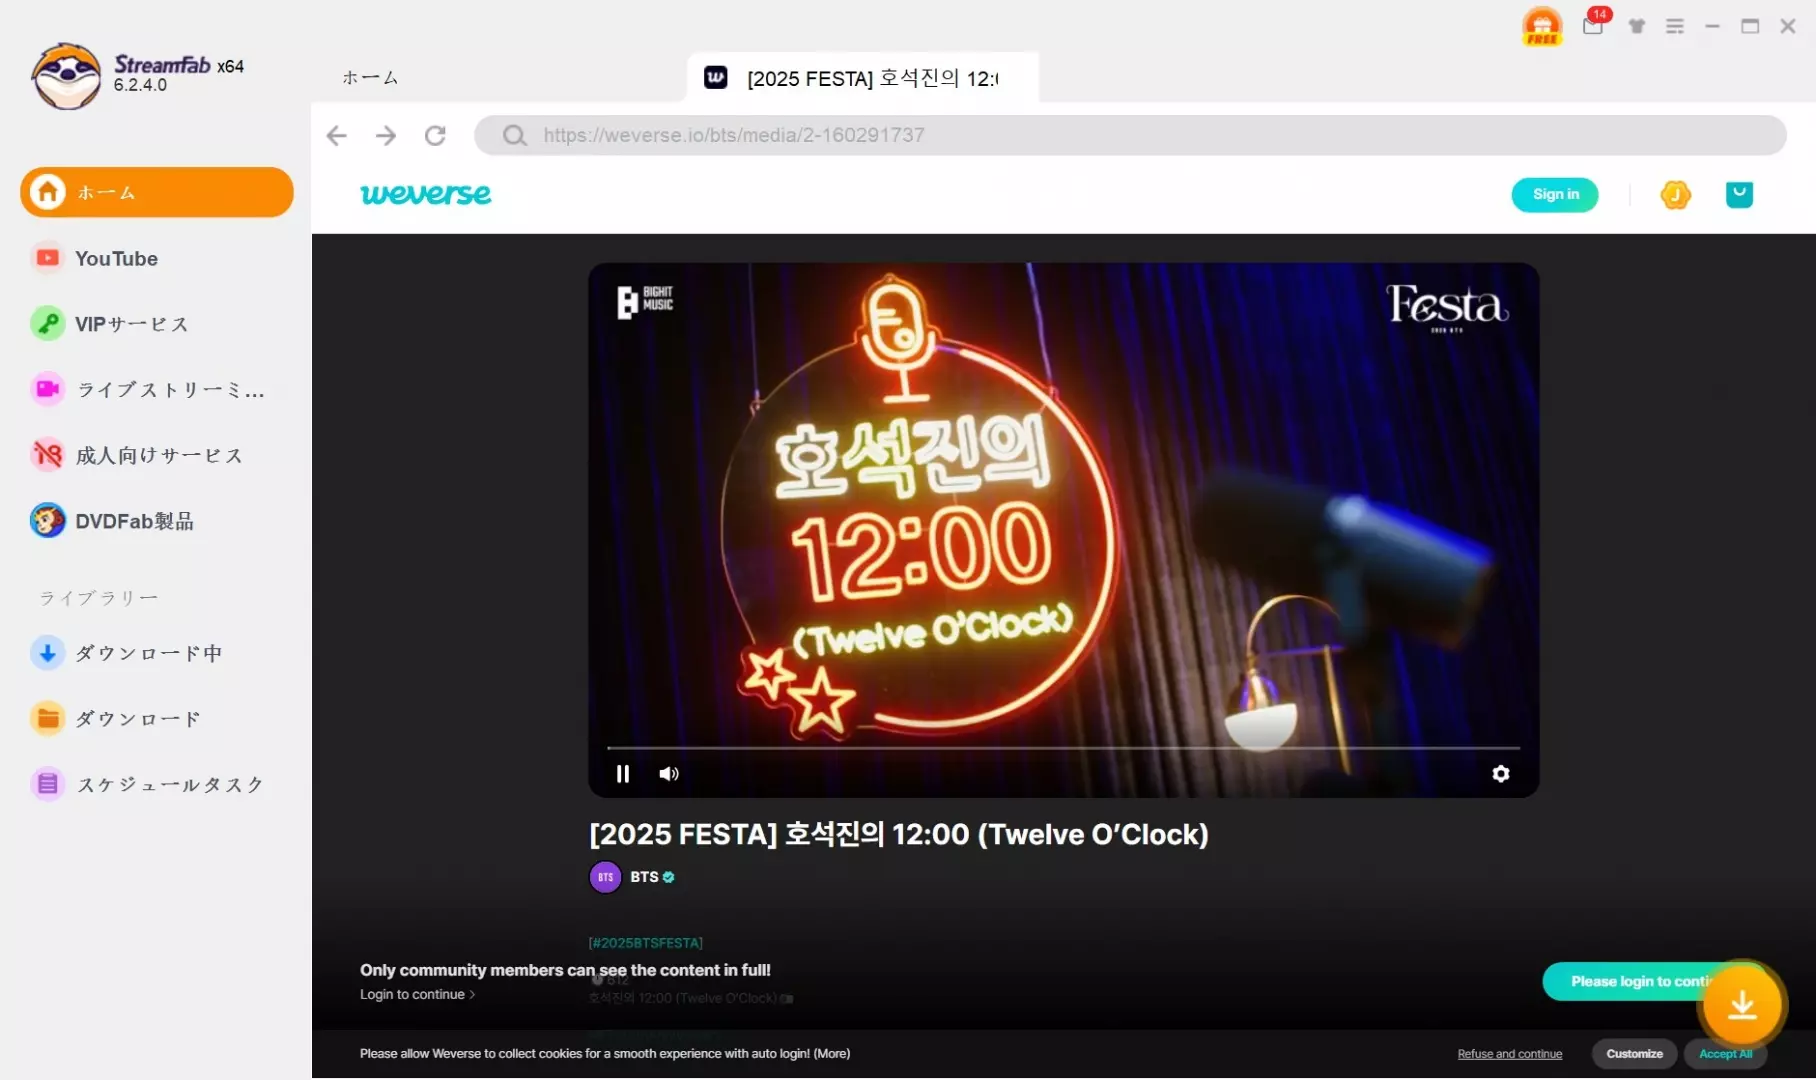Open YouTube in the sidebar

point(157,258)
